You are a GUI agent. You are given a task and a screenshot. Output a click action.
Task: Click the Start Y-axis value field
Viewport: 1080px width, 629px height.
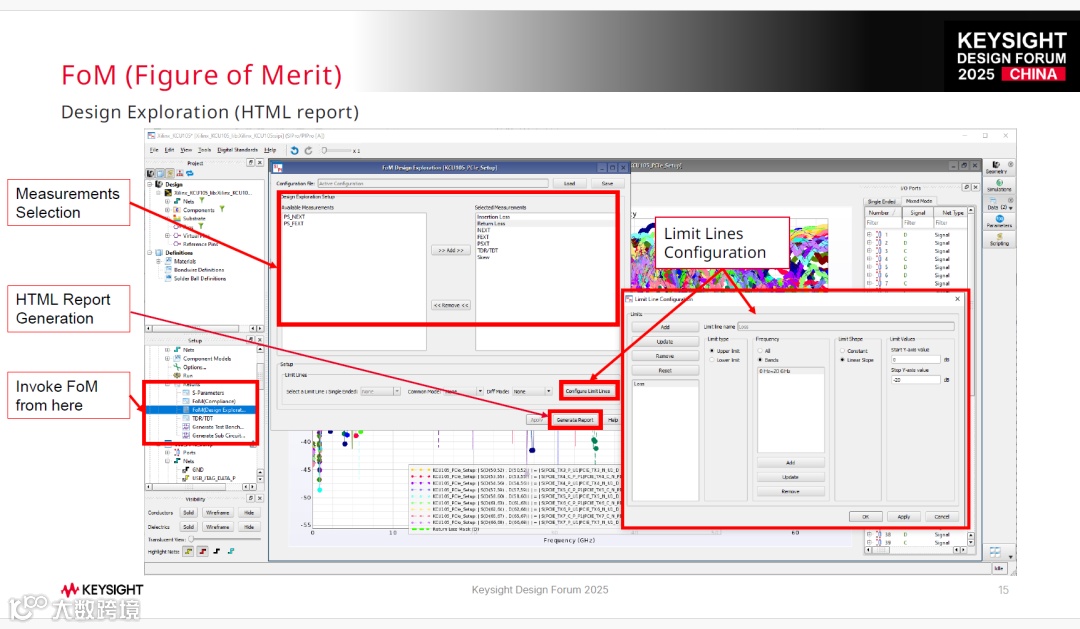(915, 360)
